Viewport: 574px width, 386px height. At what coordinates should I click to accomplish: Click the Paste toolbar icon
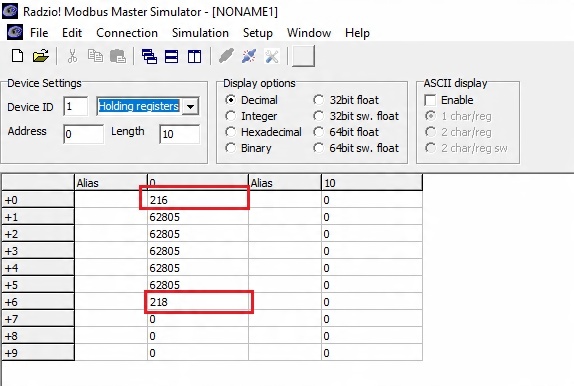coord(118,56)
